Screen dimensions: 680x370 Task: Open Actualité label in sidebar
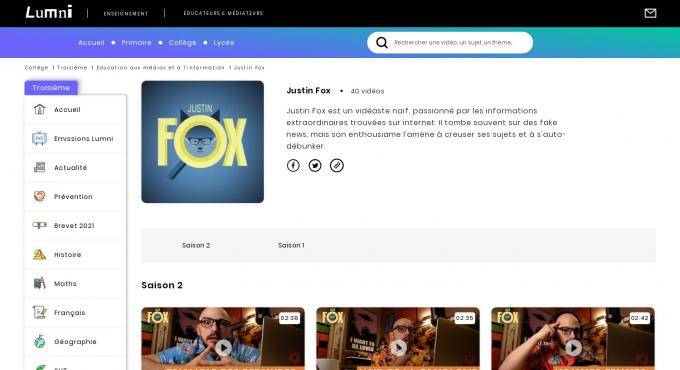71,167
